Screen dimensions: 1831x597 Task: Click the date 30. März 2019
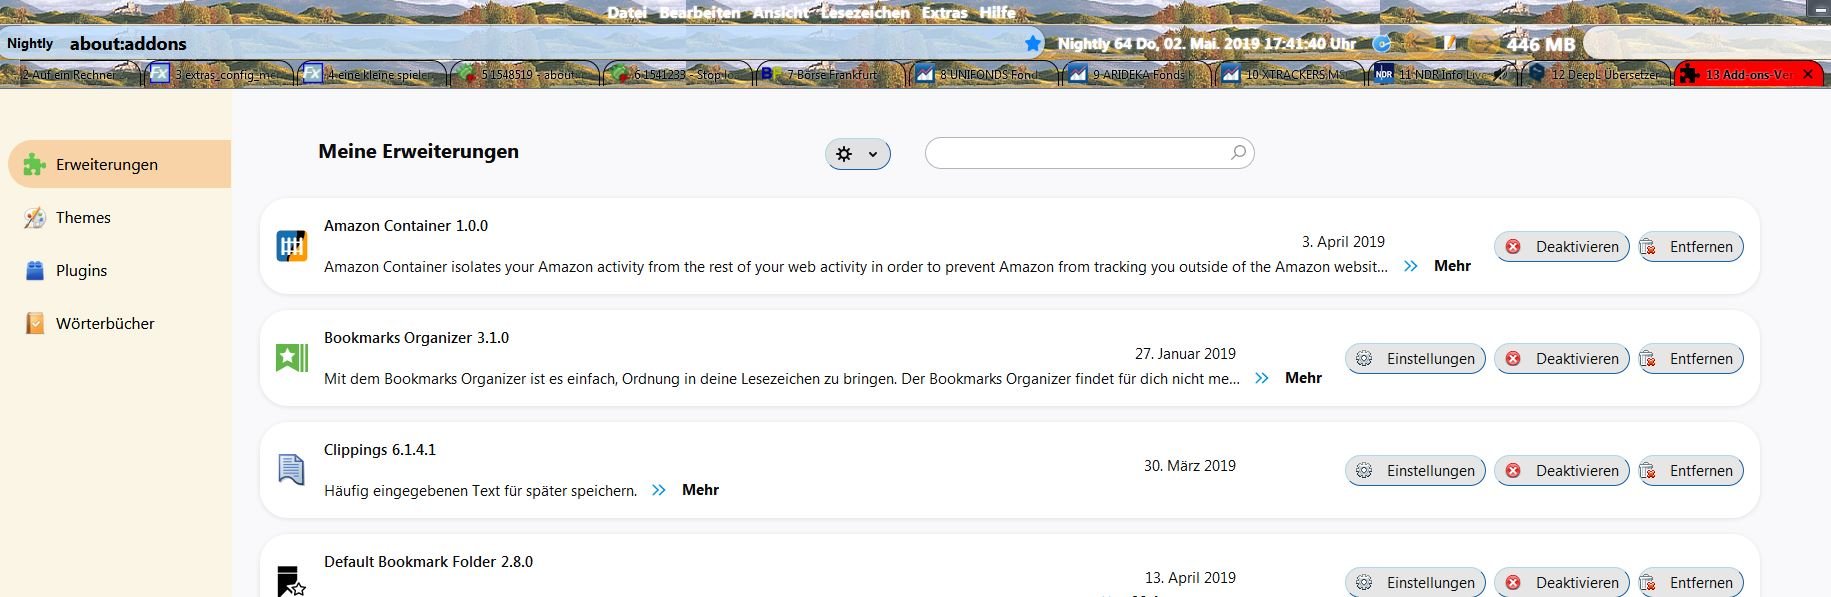1190,466
